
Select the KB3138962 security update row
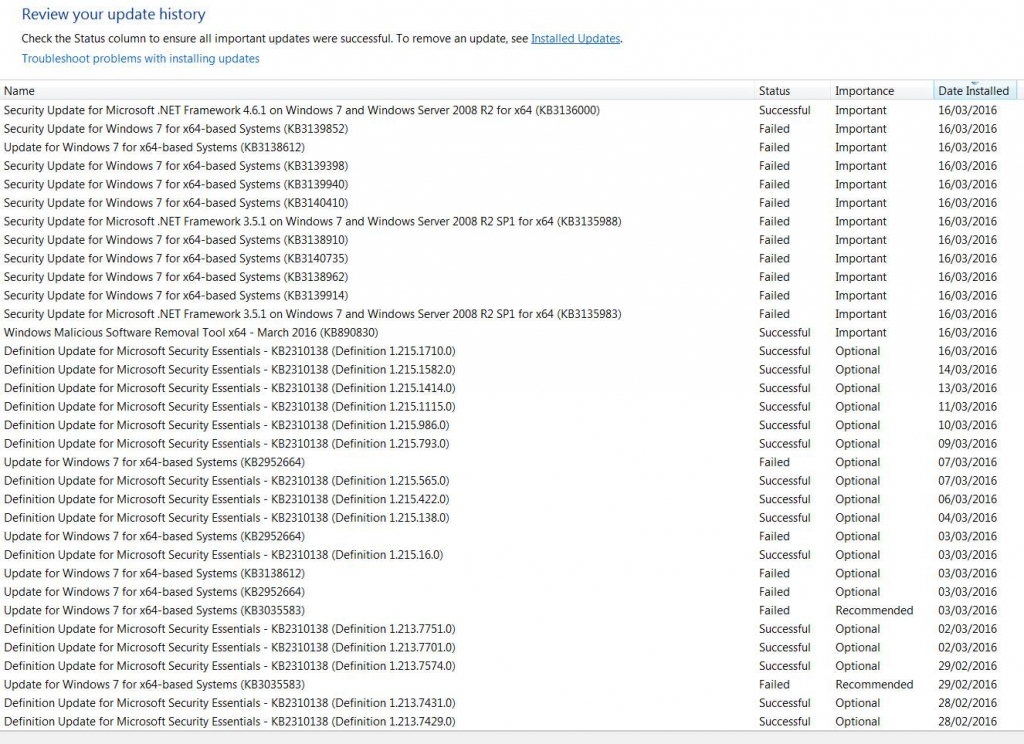tap(176, 277)
